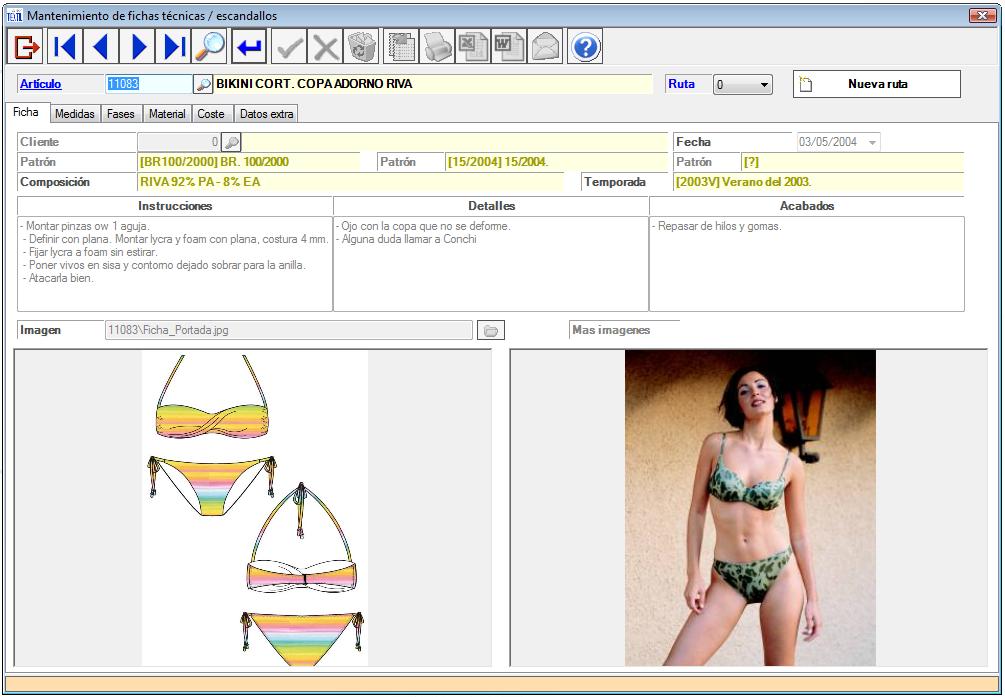Open the magnifier search tool in toolbar
The width and height of the screenshot is (1005, 697).
(209, 46)
